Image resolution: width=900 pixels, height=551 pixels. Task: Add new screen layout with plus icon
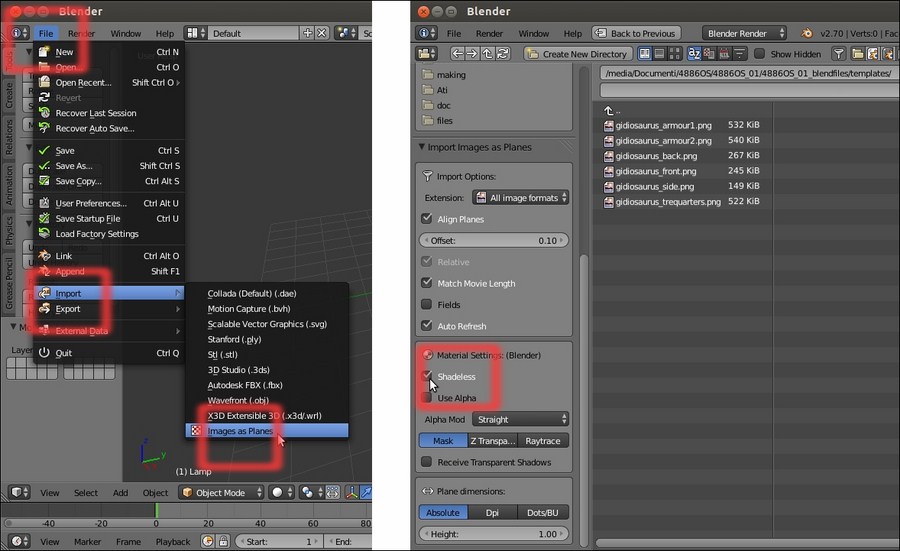coord(308,33)
